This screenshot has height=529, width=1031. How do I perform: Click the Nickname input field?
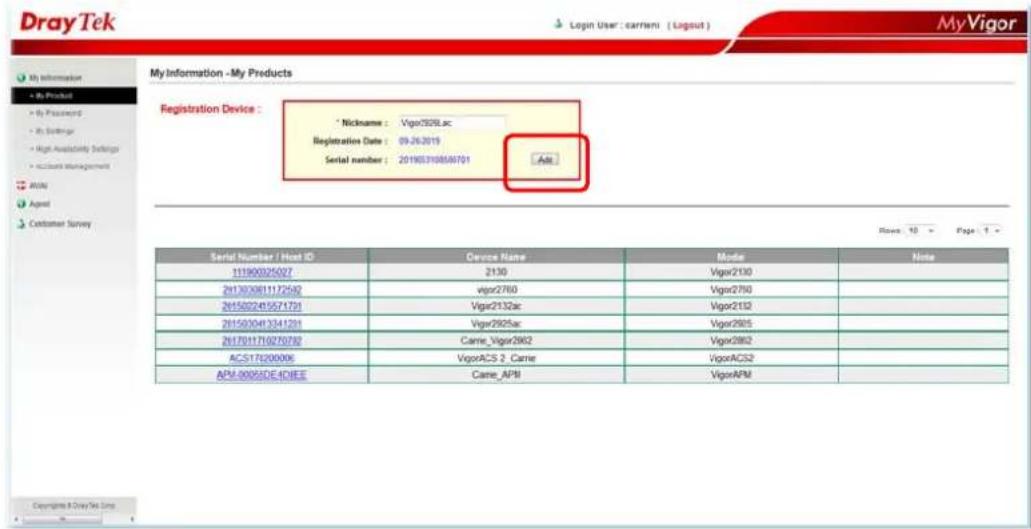[452, 123]
